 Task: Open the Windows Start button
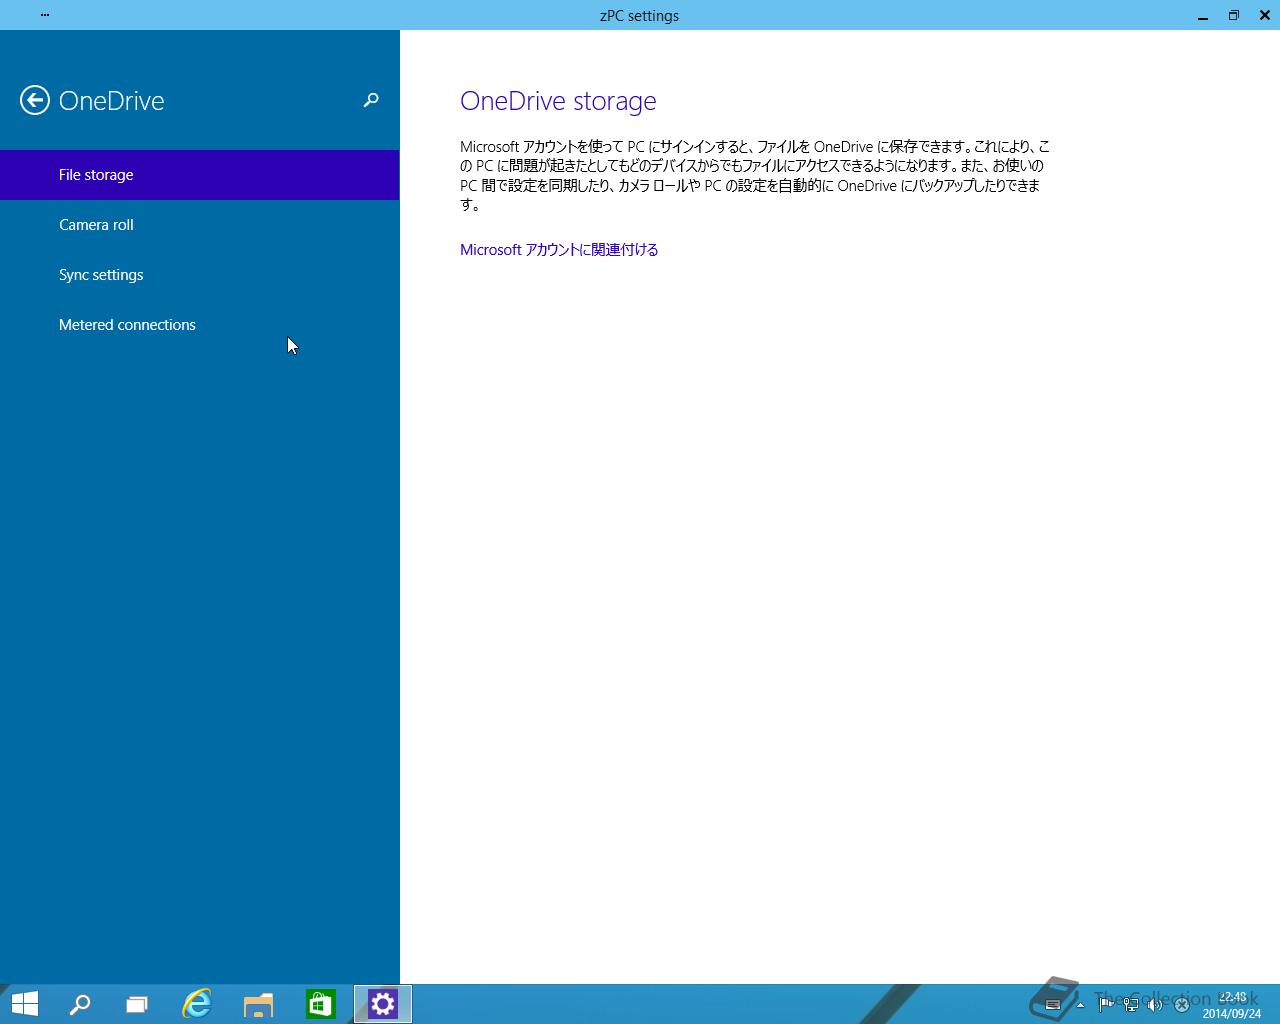(x=25, y=1004)
